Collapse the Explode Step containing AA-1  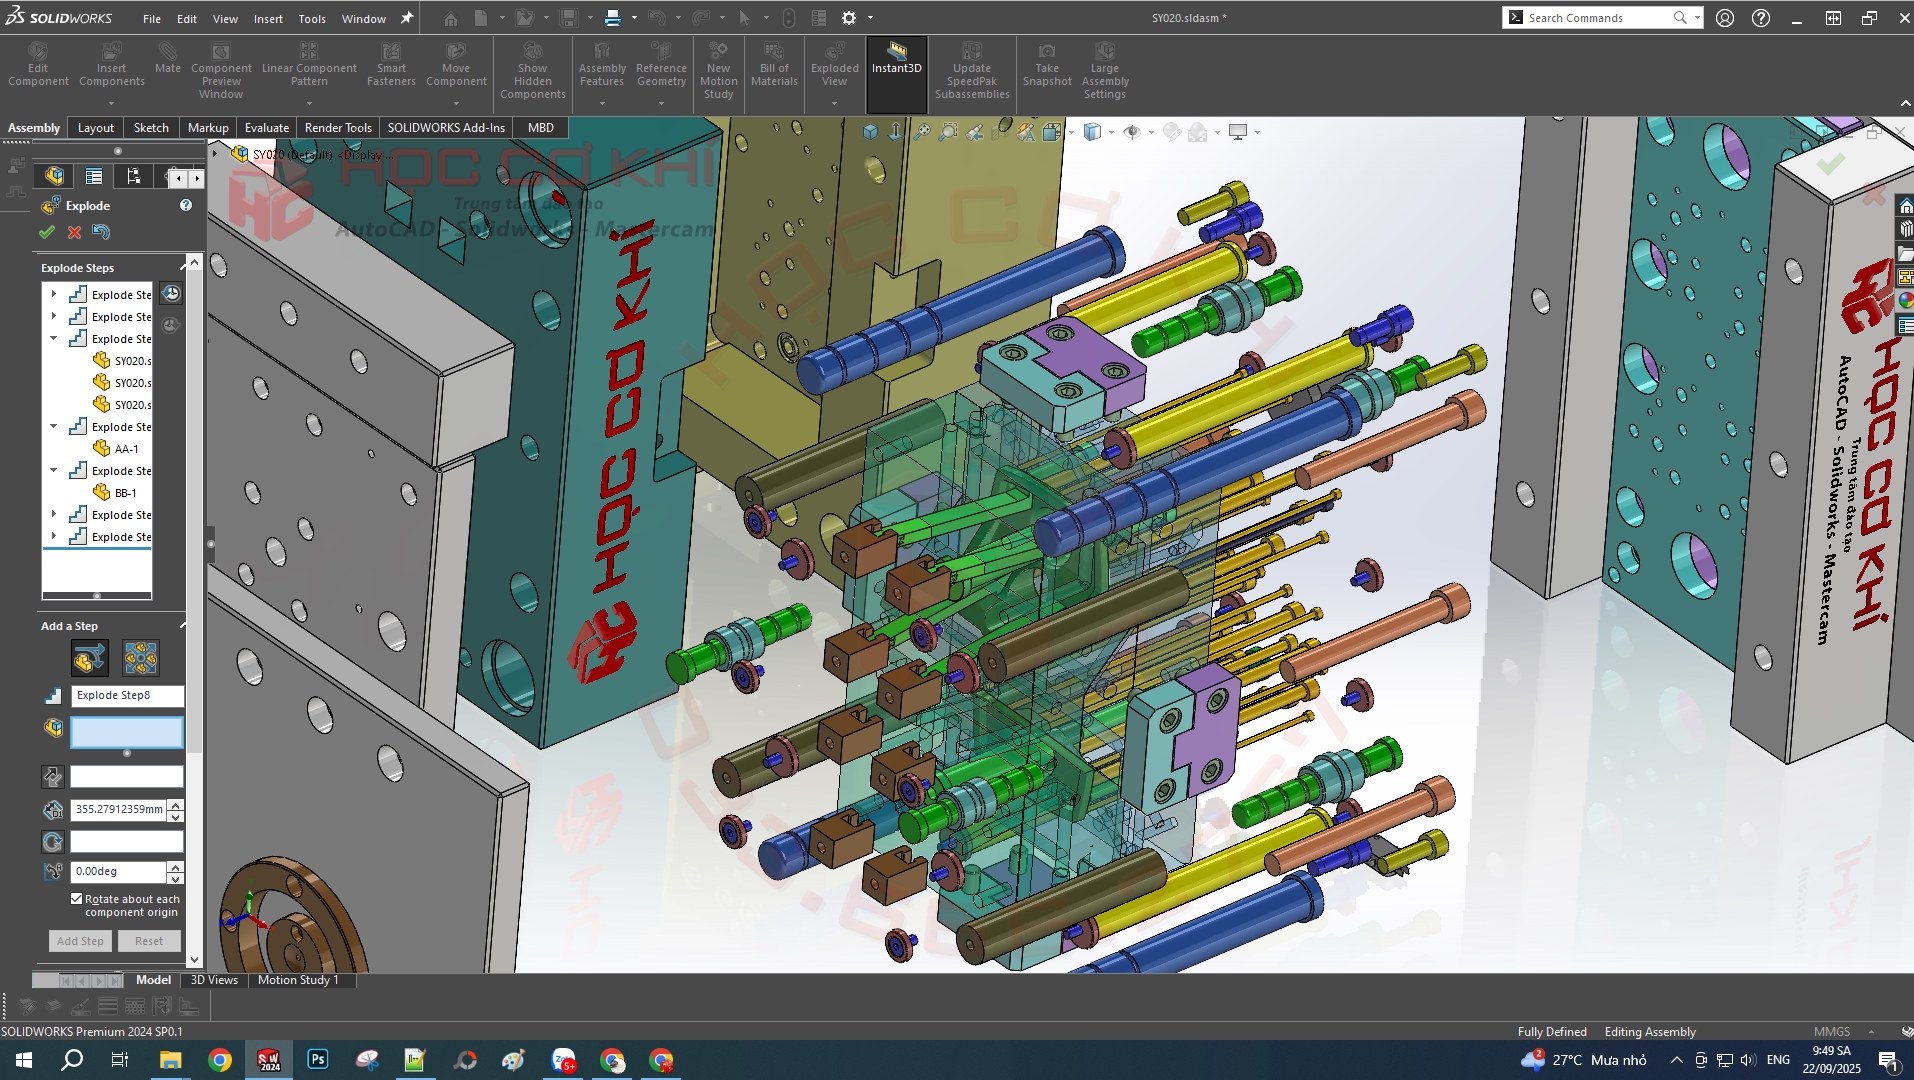(54, 426)
